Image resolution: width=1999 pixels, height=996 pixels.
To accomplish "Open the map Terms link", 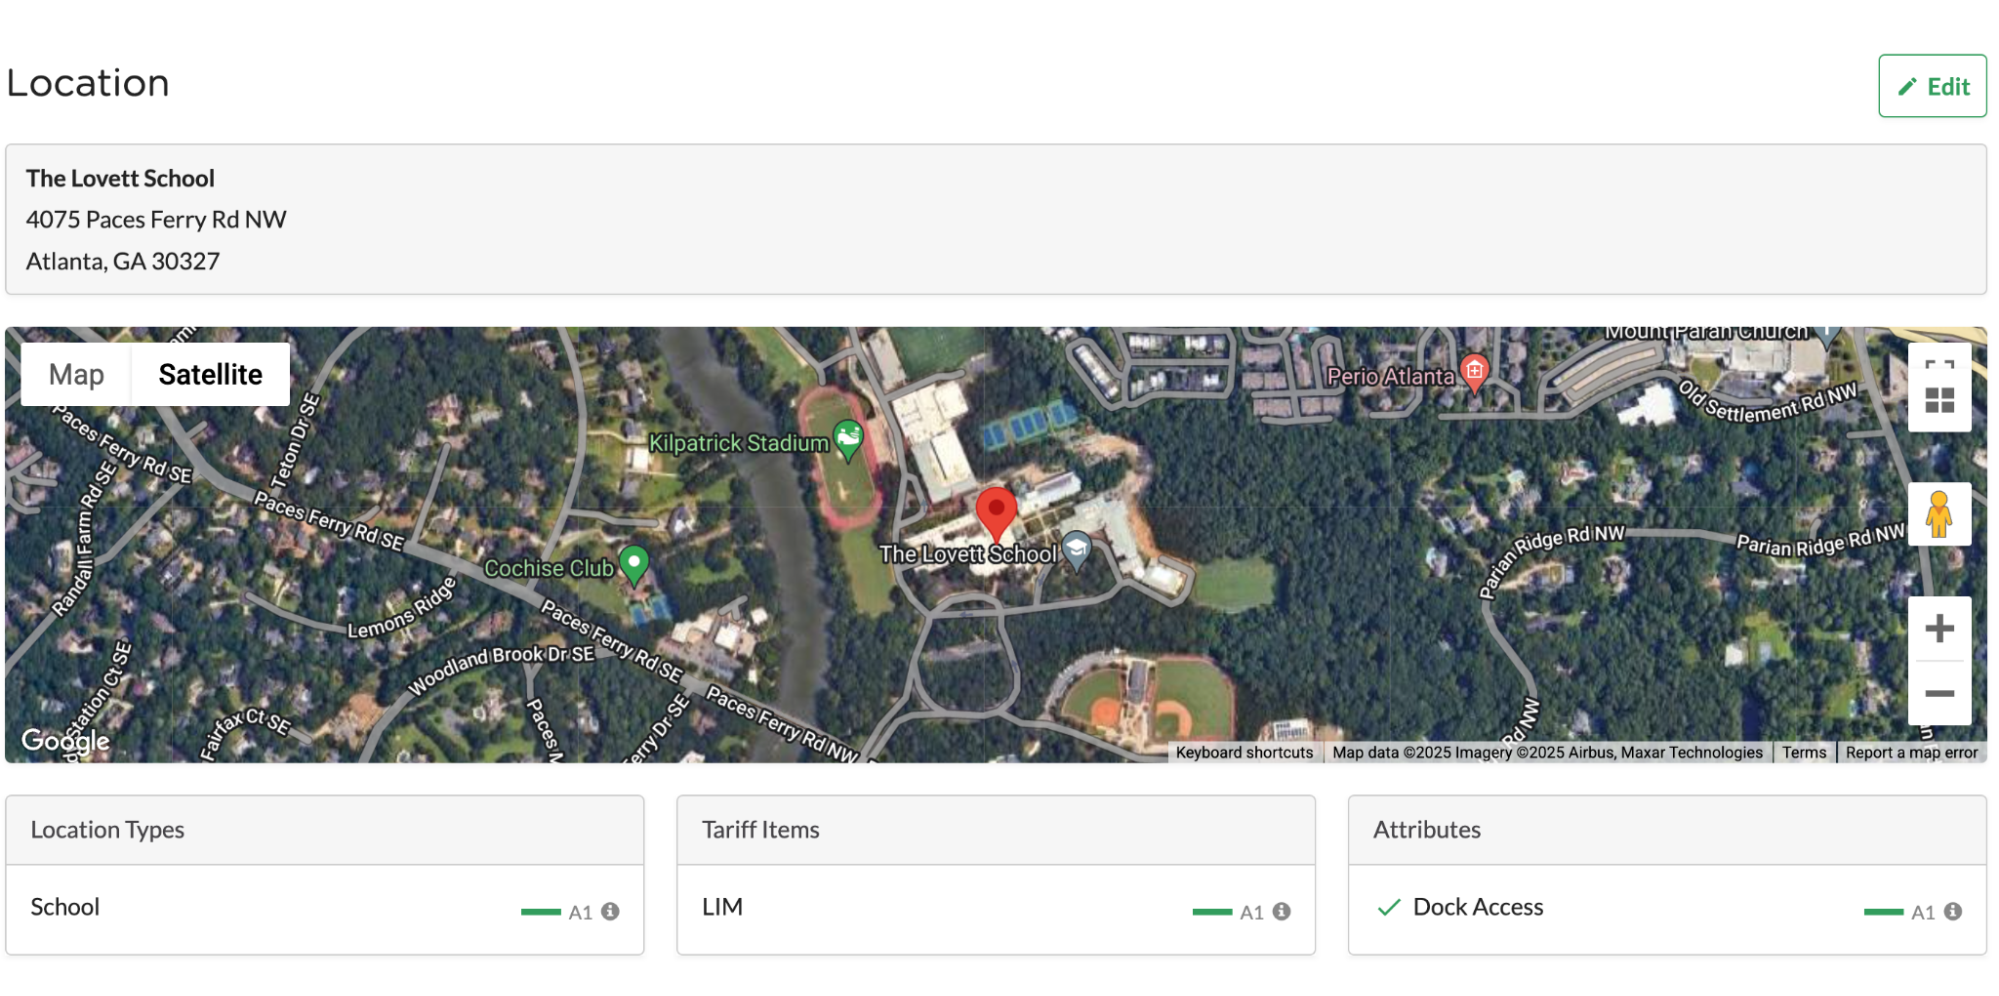I will [x=1803, y=753].
